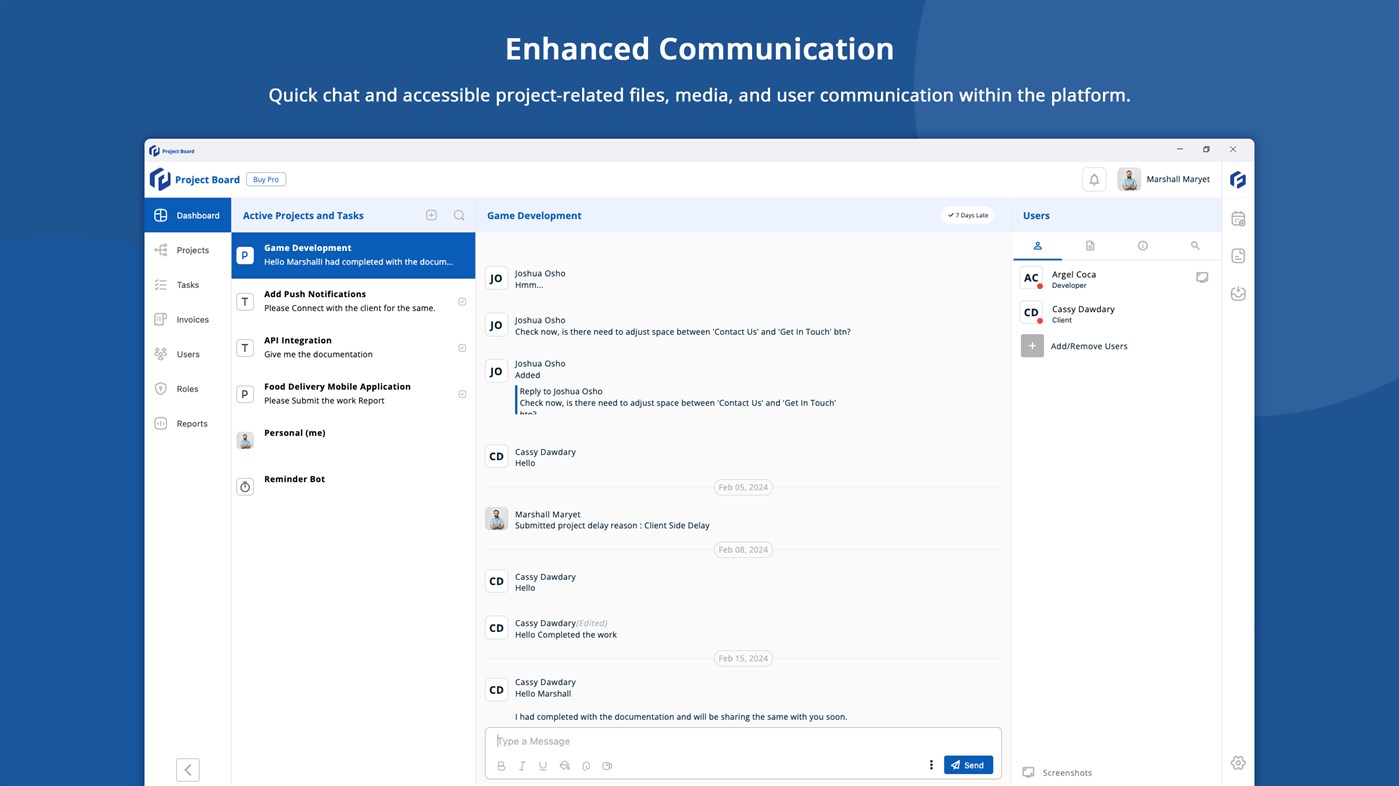Screen dimensions: 1399x786
Task: Toggle bold formatting in the message toolbar
Action: pyautogui.click(x=500, y=765)
